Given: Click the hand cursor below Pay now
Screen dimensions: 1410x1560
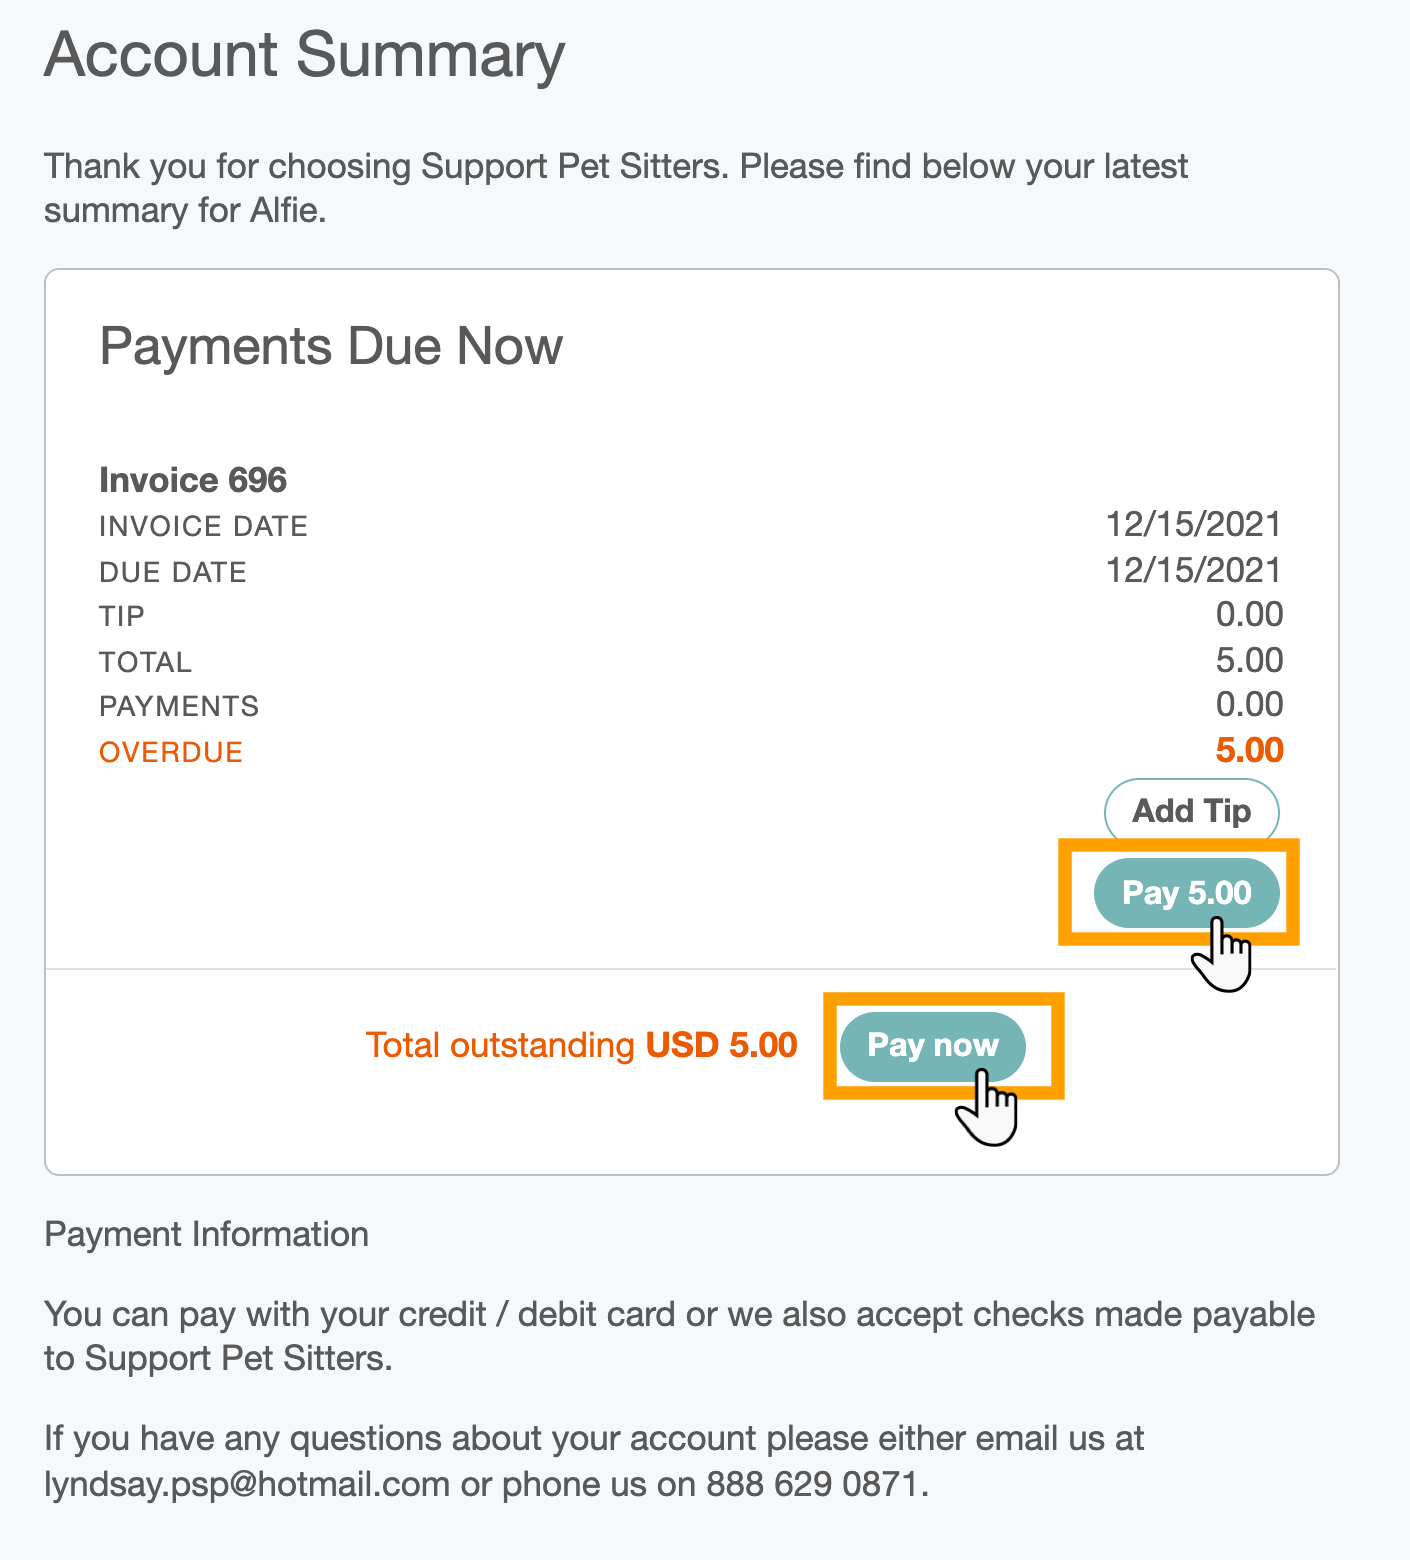Looking at the screenshot, I should 987,1108.
